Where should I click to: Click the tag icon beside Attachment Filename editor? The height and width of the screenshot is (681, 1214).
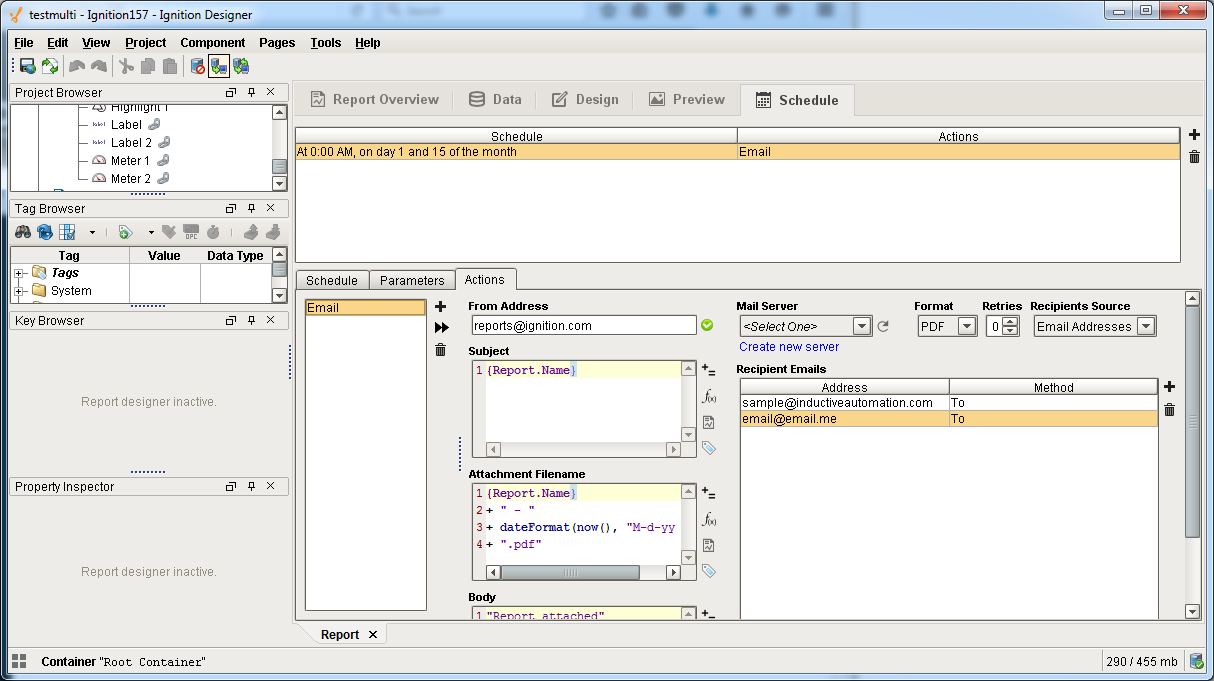708,571
